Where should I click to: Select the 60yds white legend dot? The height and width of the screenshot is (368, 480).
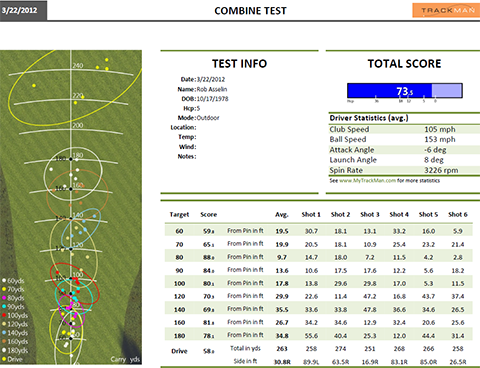click(x=4, y=281)
